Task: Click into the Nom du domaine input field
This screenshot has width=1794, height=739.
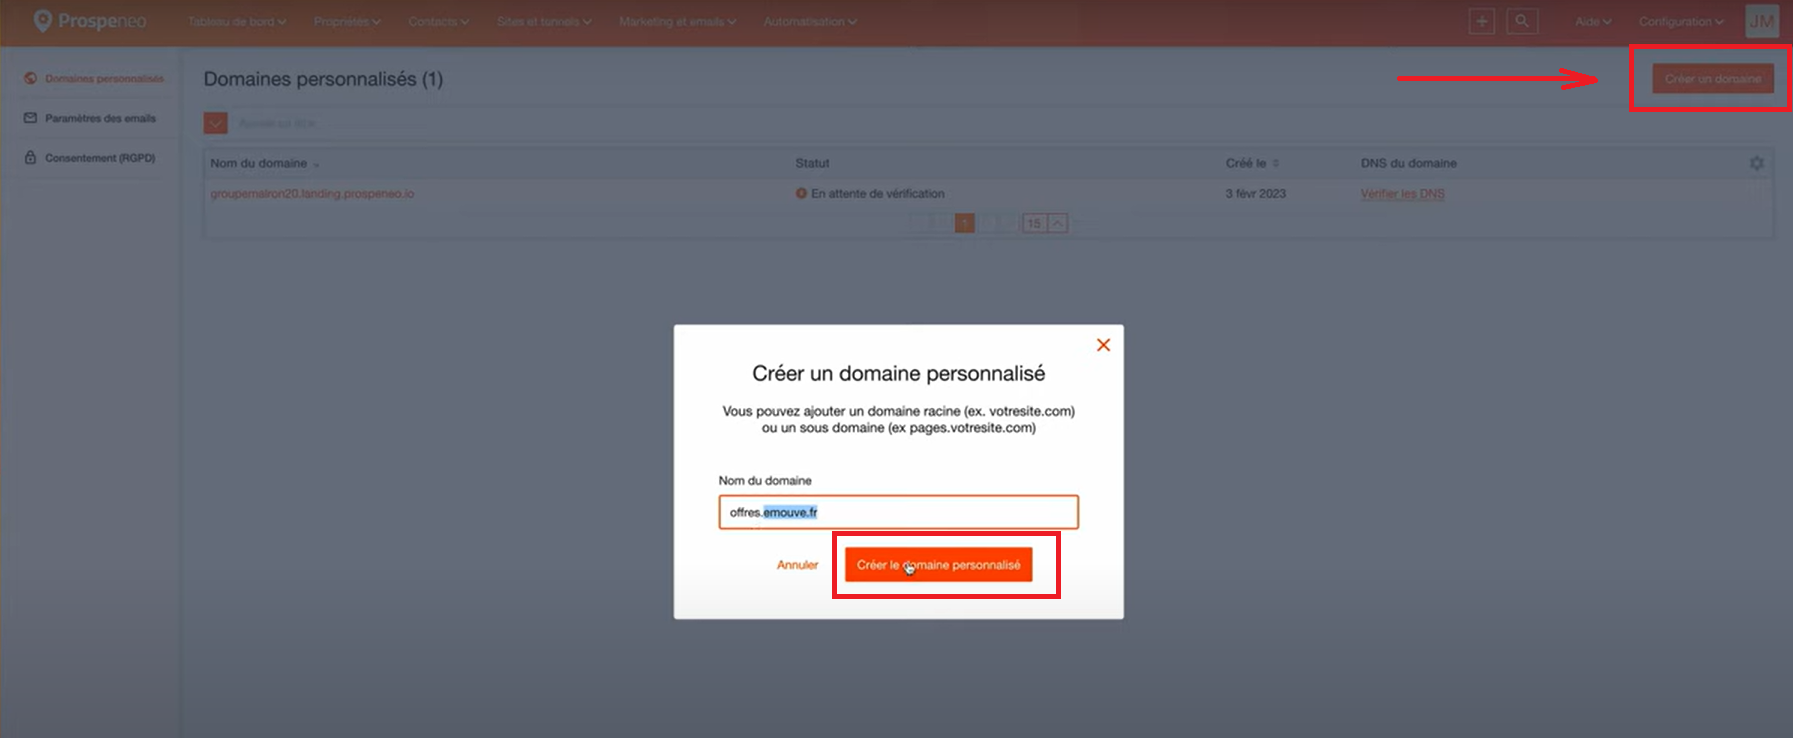Action: pyautogui.click(x=898, y=512)
